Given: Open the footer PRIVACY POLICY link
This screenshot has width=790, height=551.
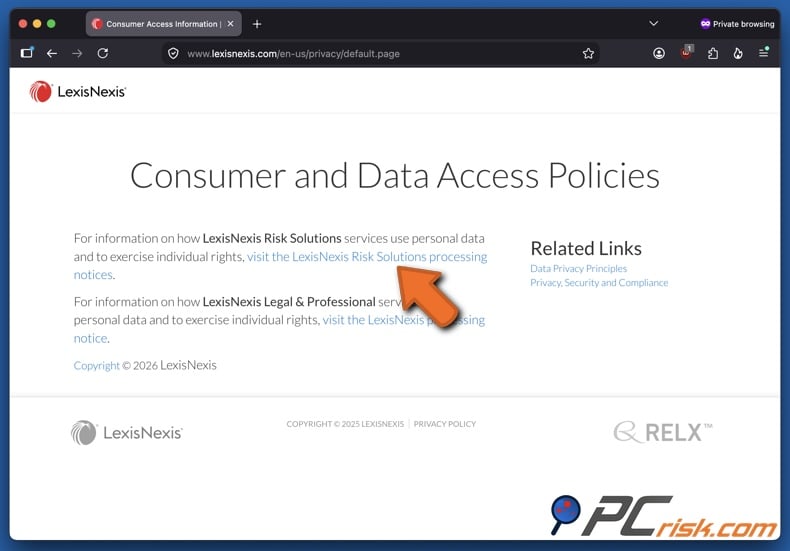Looking at the screenshot, I should (x=445, y=424).
